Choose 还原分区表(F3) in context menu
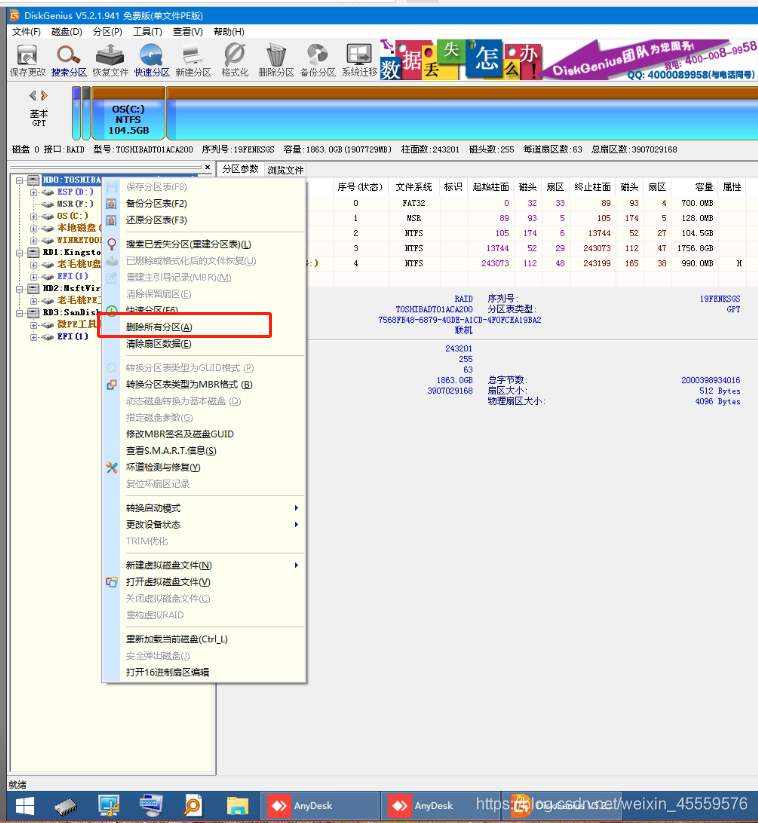758x823 pixels. [x=204, y=220]
